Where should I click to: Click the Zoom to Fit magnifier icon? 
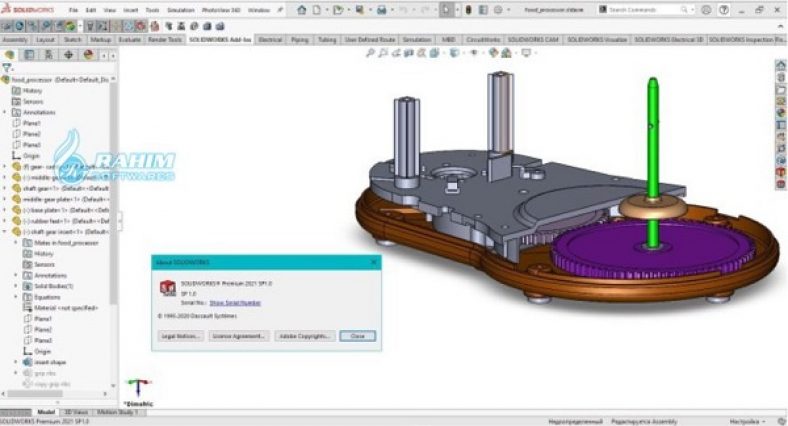[370, 51]
